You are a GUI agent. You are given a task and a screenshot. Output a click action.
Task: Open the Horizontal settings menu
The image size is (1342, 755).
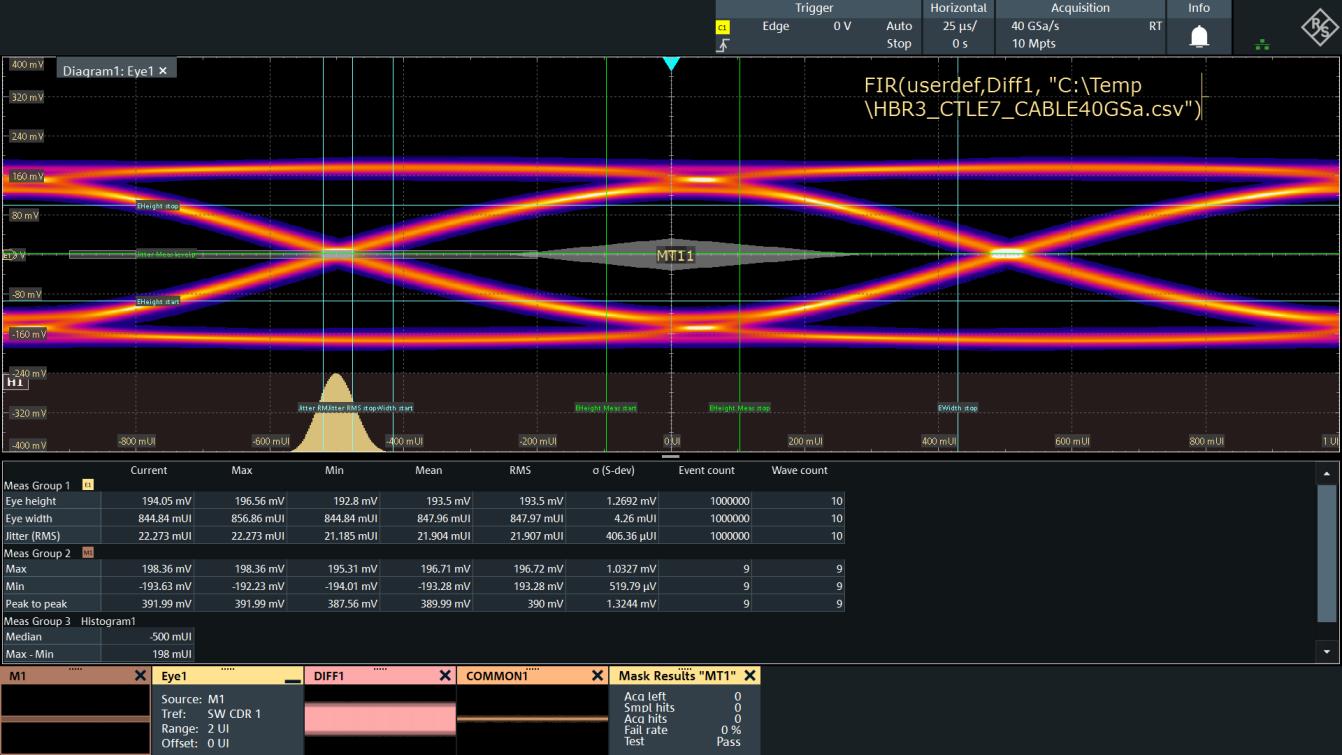pyautogui.click(x=958, y=8)
